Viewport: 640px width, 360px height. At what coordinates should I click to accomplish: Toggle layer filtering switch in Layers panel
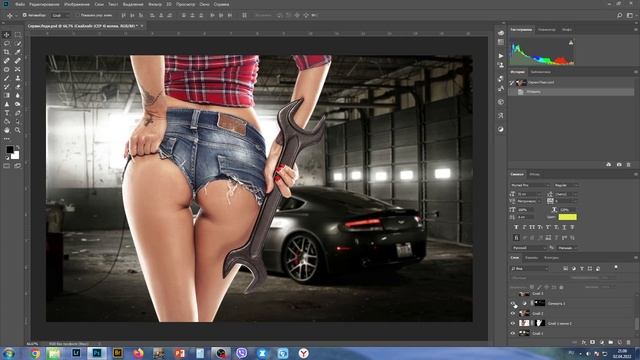[x=616, y=268]
